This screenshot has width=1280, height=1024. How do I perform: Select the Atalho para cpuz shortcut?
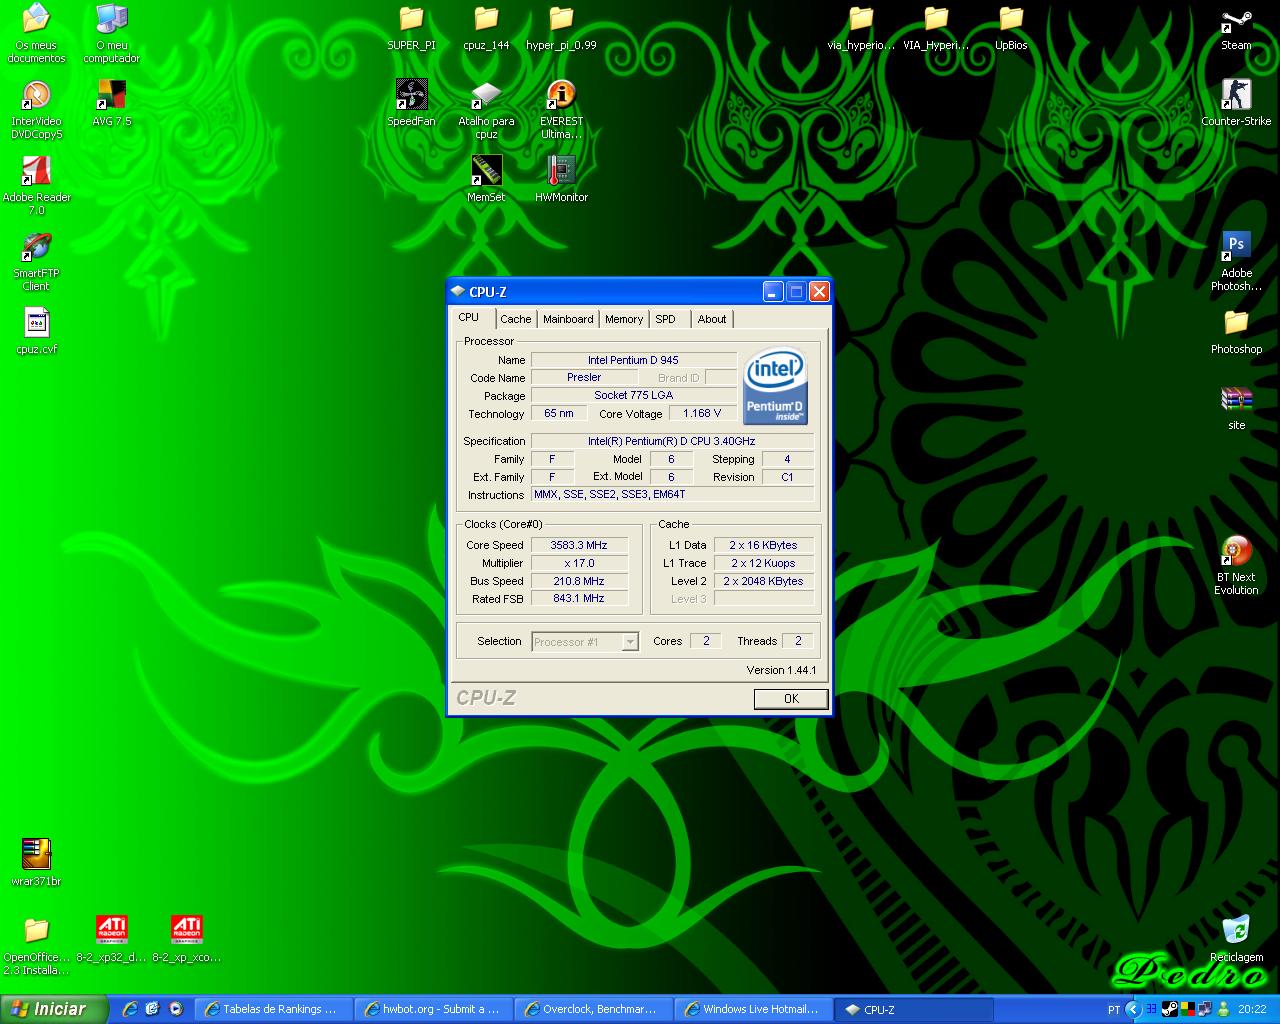tap(486, 110)
